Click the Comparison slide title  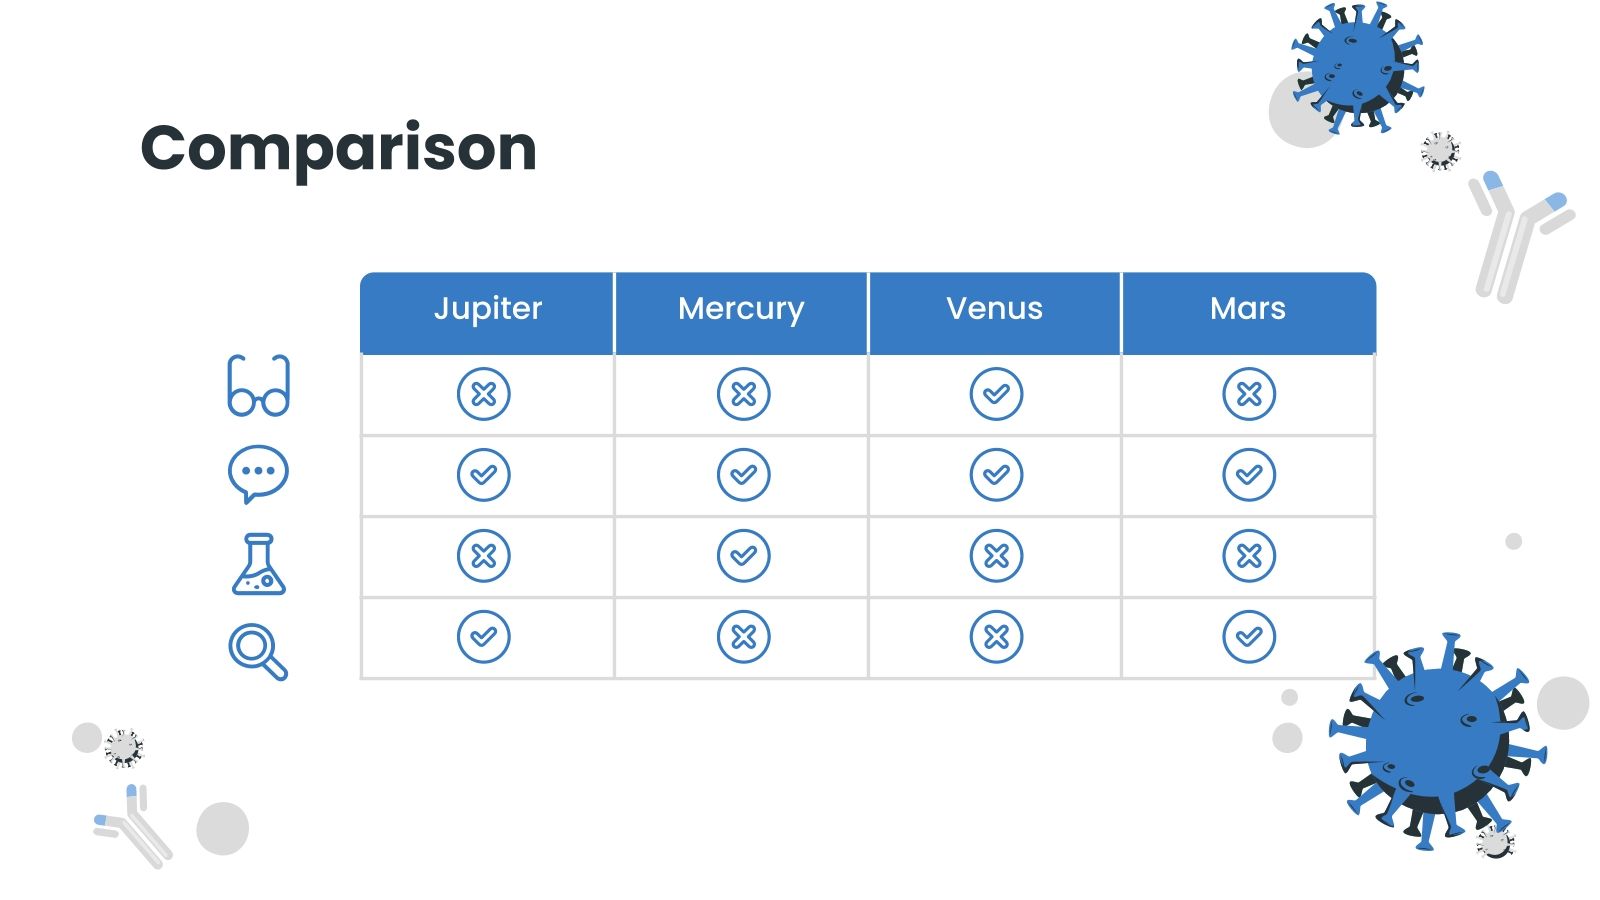(x=339, y=148)
